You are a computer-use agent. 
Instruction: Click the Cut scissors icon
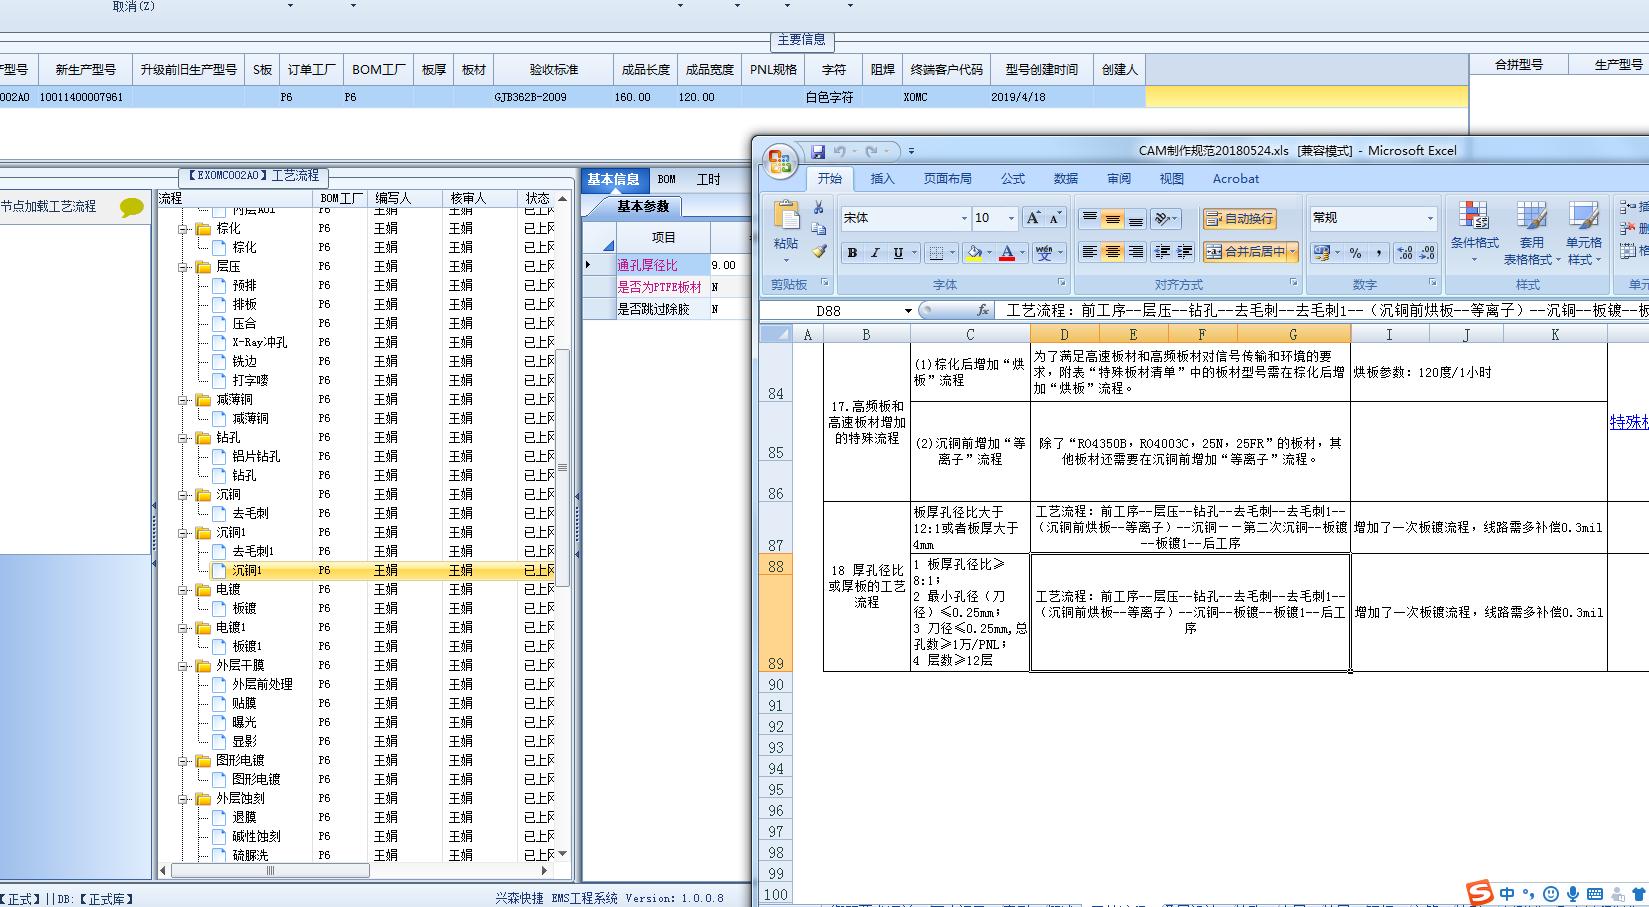tap(819, 207)
